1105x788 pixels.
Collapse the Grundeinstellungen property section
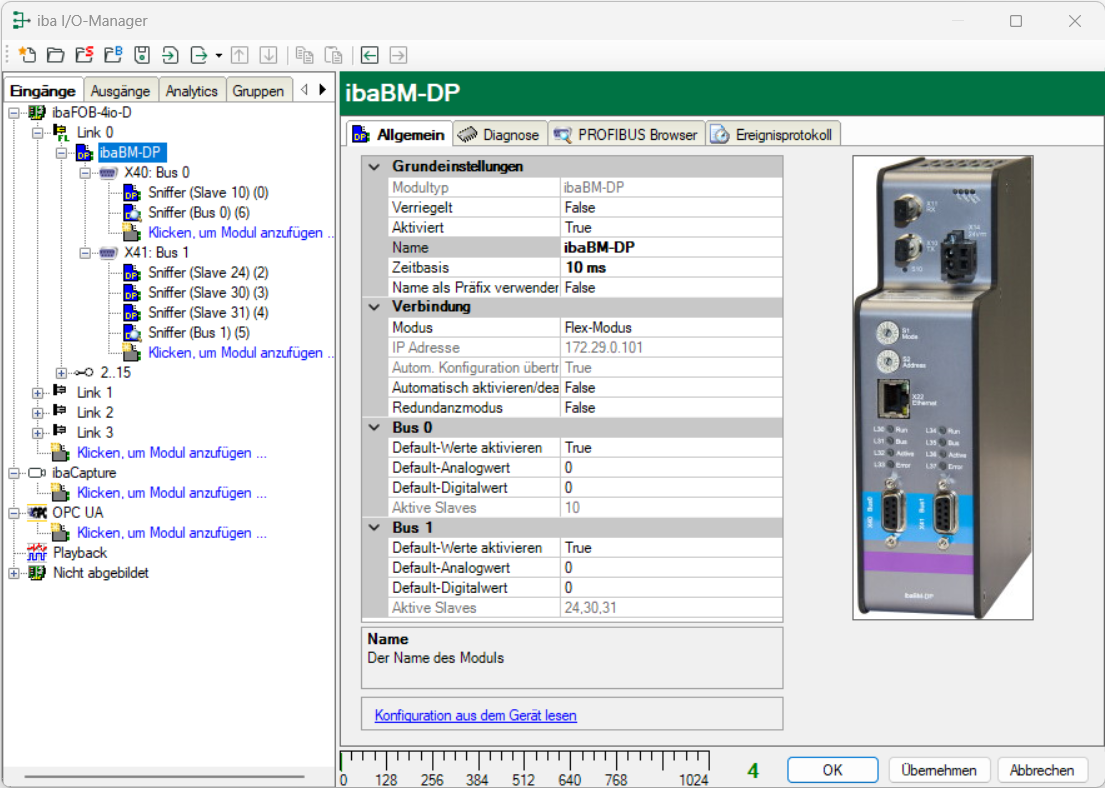point(375,167)
